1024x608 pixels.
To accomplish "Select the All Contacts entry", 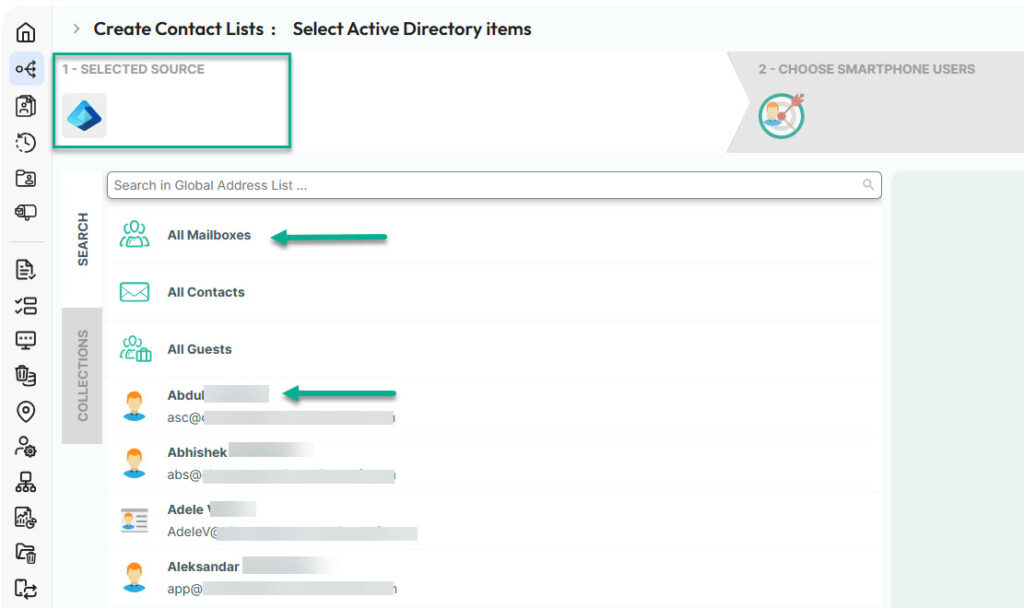I will tap(206, 292).
